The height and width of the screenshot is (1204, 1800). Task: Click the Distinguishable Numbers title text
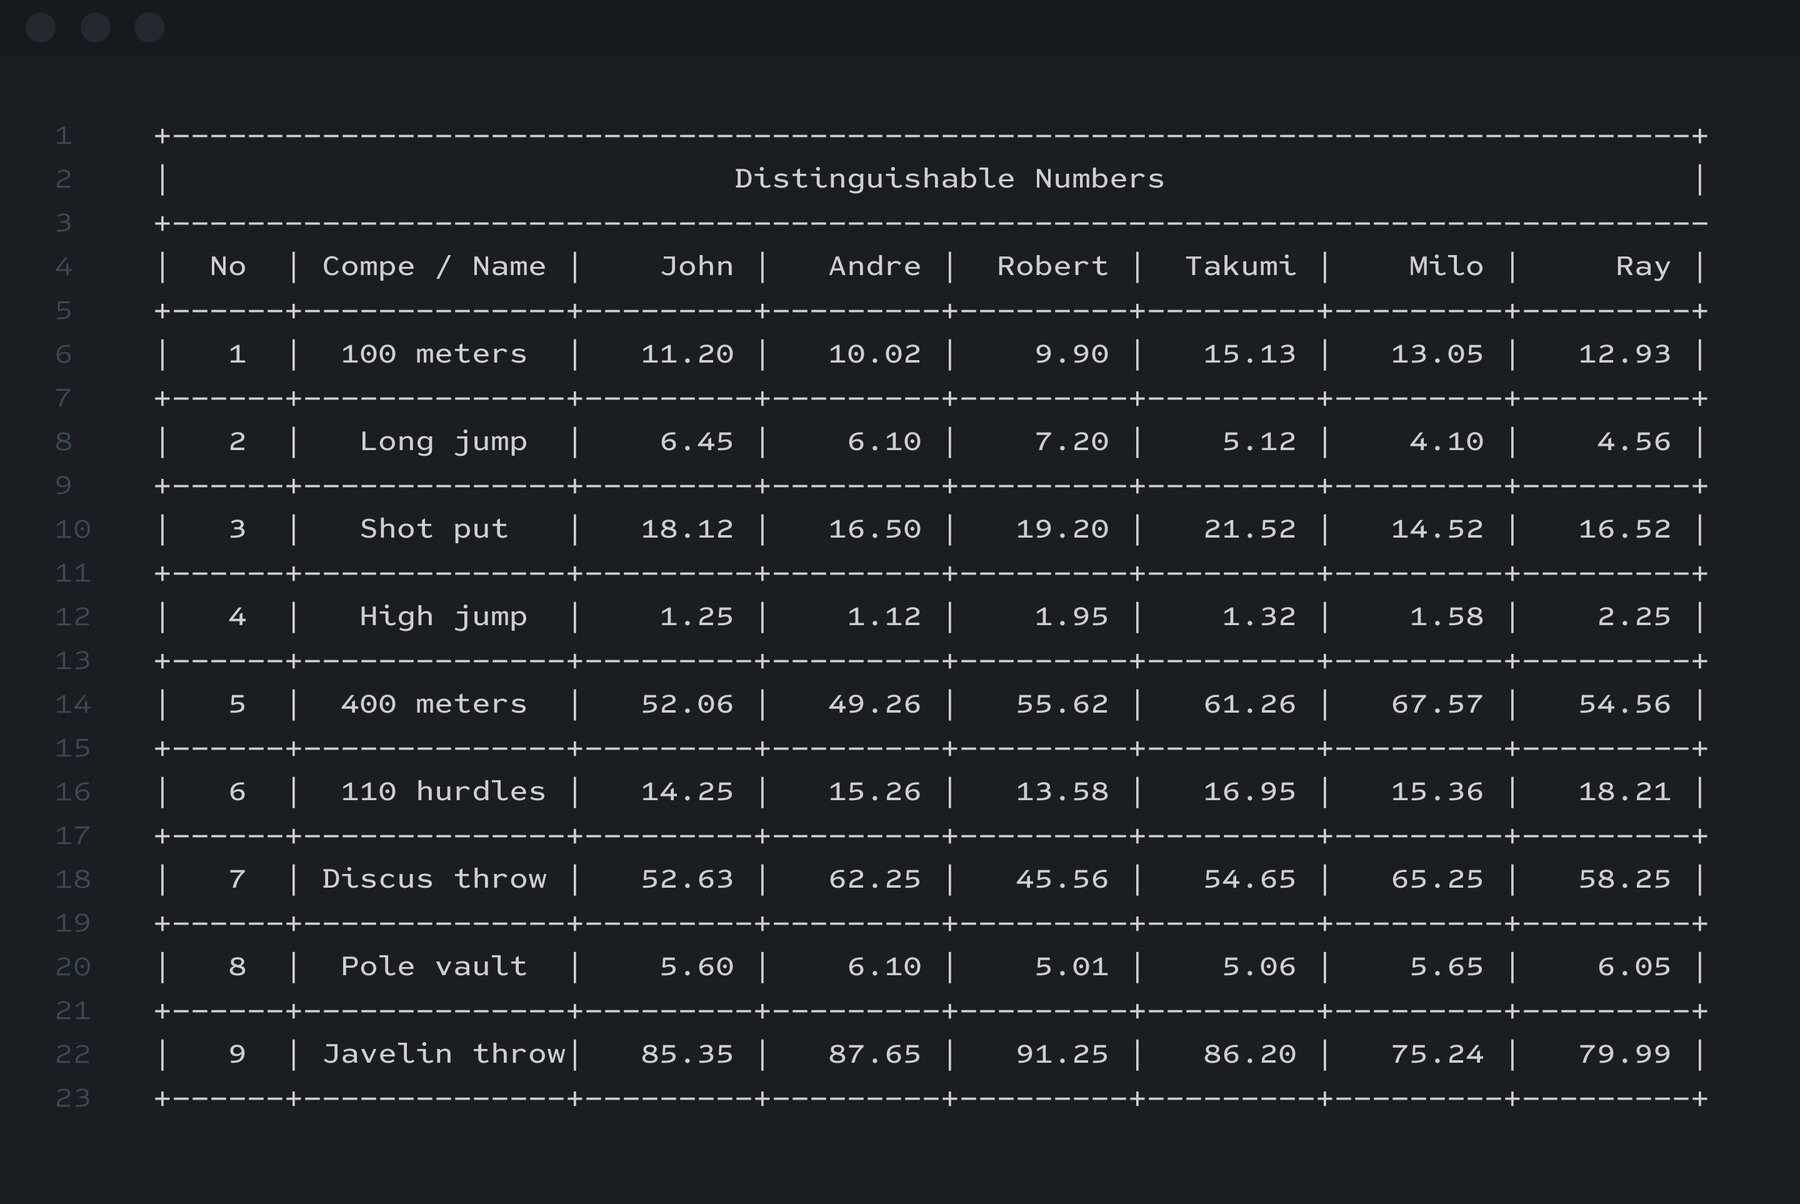click(x=949, y=179)
